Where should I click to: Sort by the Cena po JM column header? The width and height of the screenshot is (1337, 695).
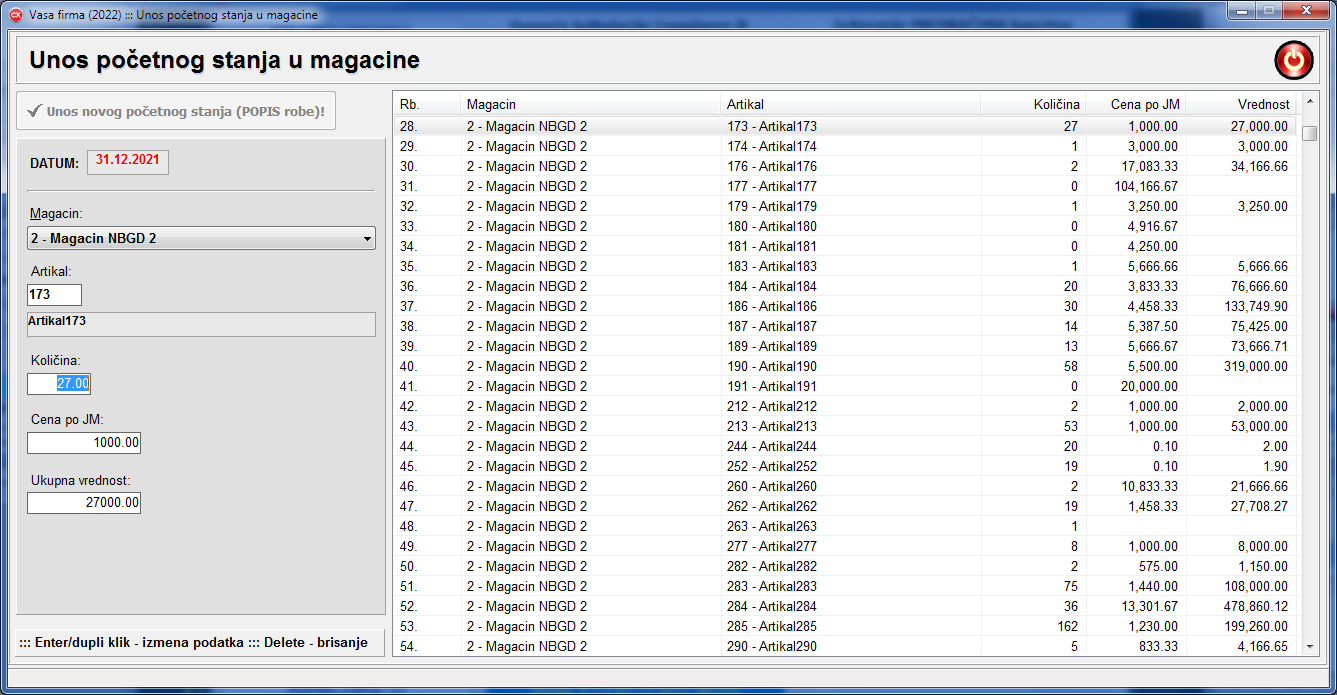[1136, 104]
